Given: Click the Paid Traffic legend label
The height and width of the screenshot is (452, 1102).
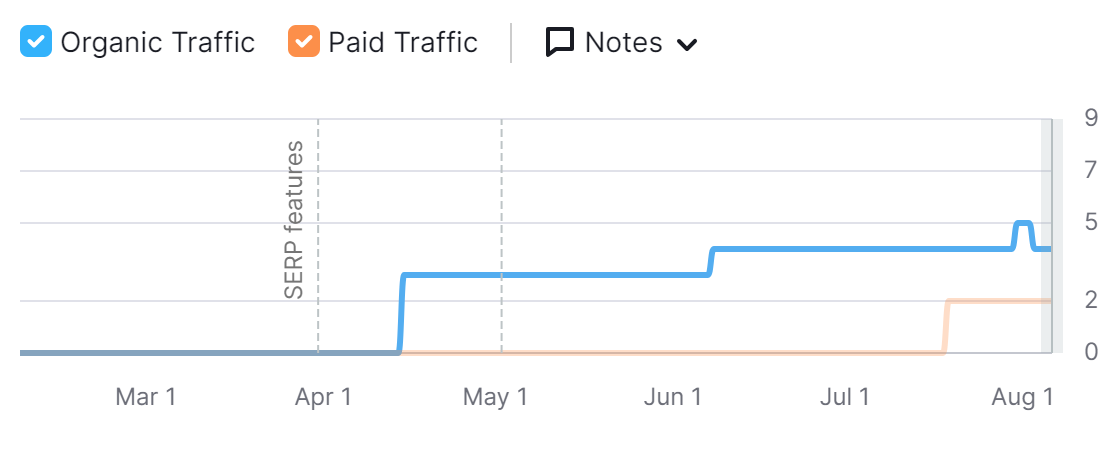Looking at the screenshot, I should click(x=403, y=43).
